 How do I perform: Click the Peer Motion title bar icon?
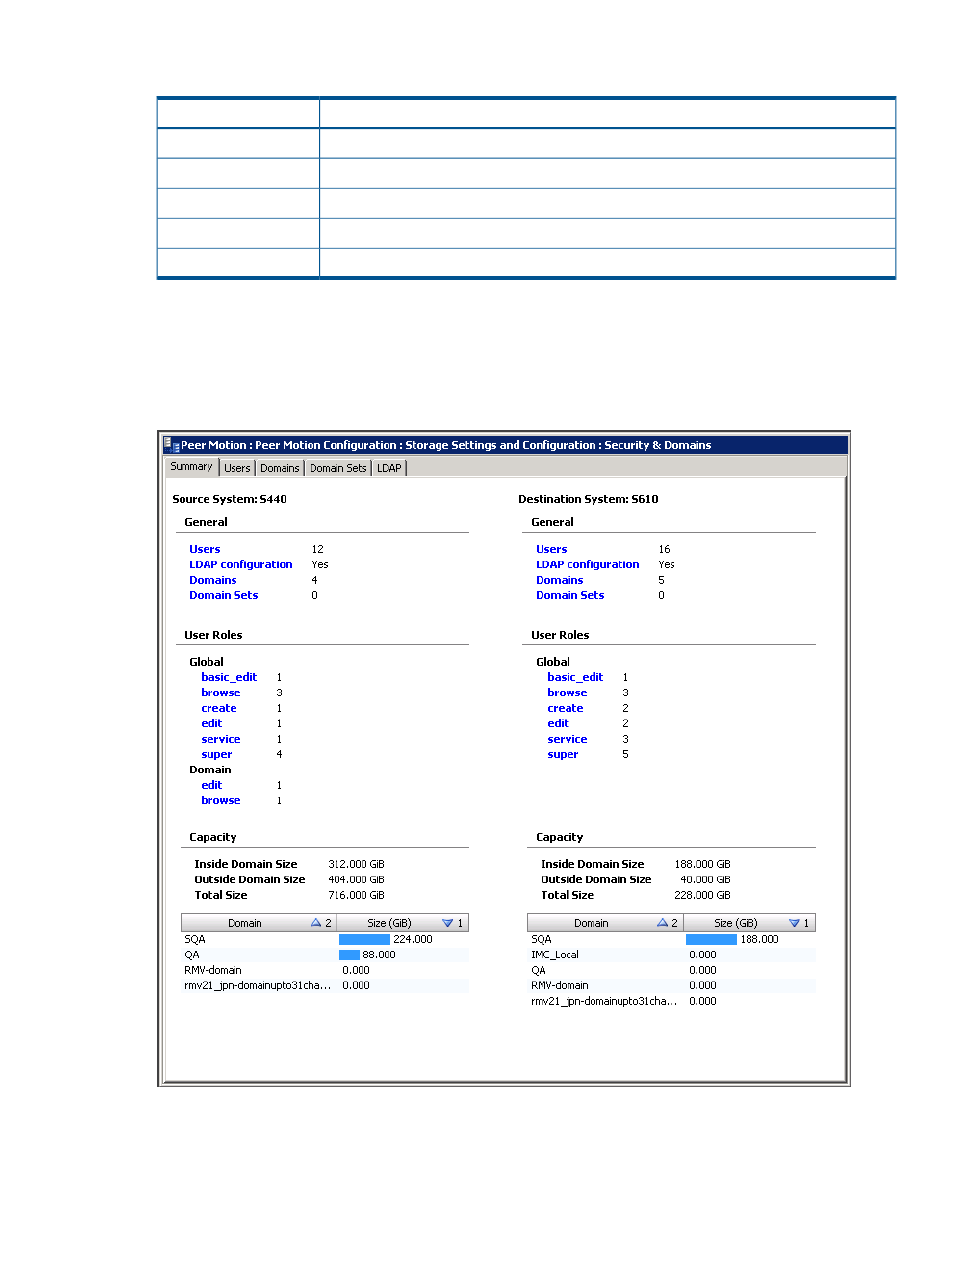click(171, 445)
